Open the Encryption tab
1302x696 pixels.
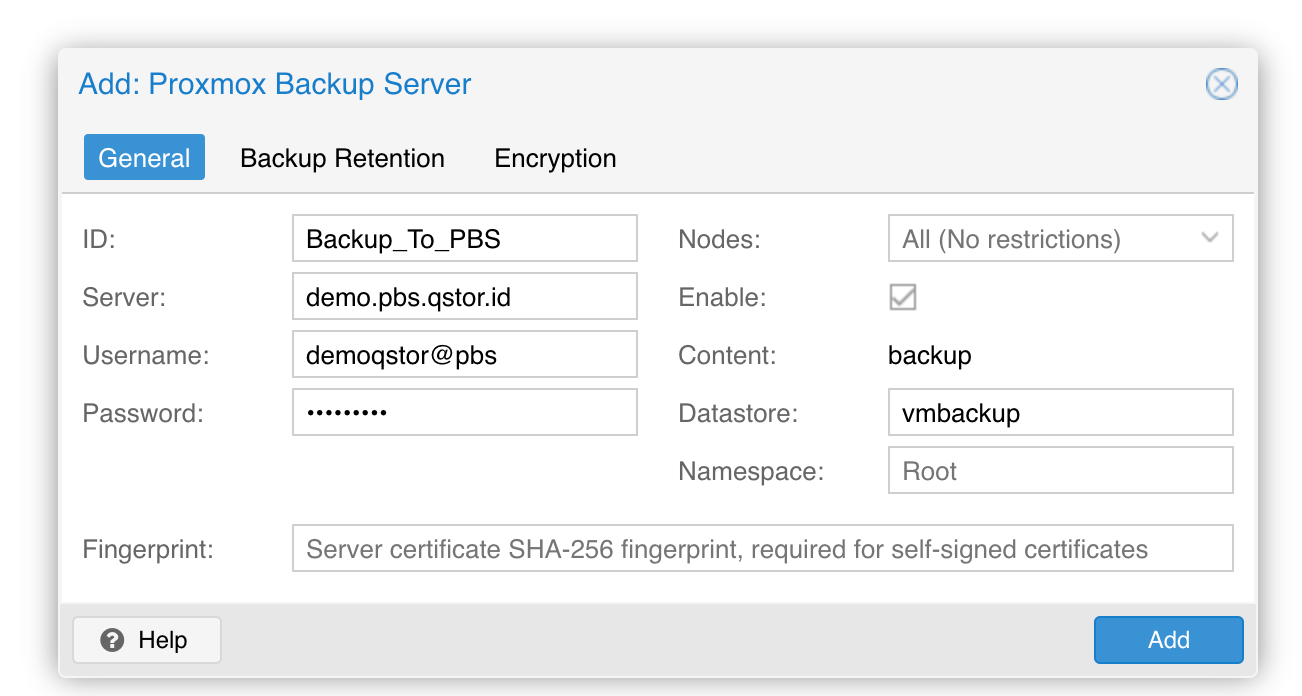555,158
